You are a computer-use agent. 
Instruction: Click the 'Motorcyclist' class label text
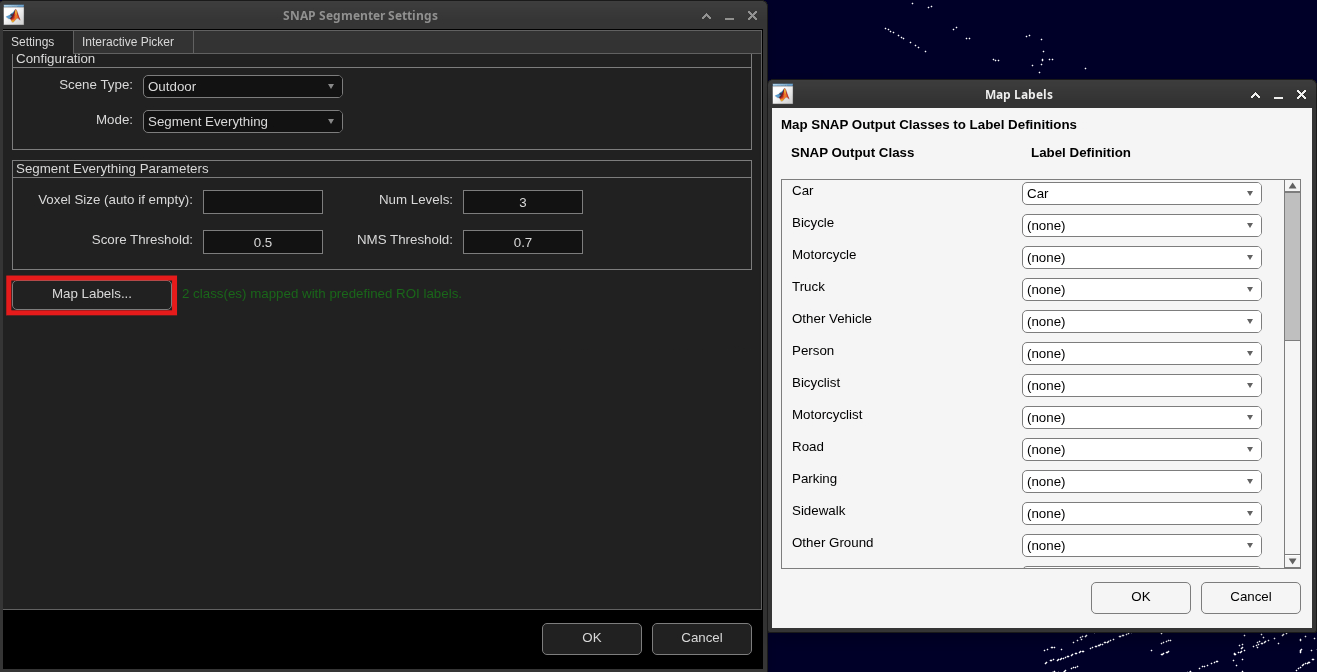(x=827, y=415)
